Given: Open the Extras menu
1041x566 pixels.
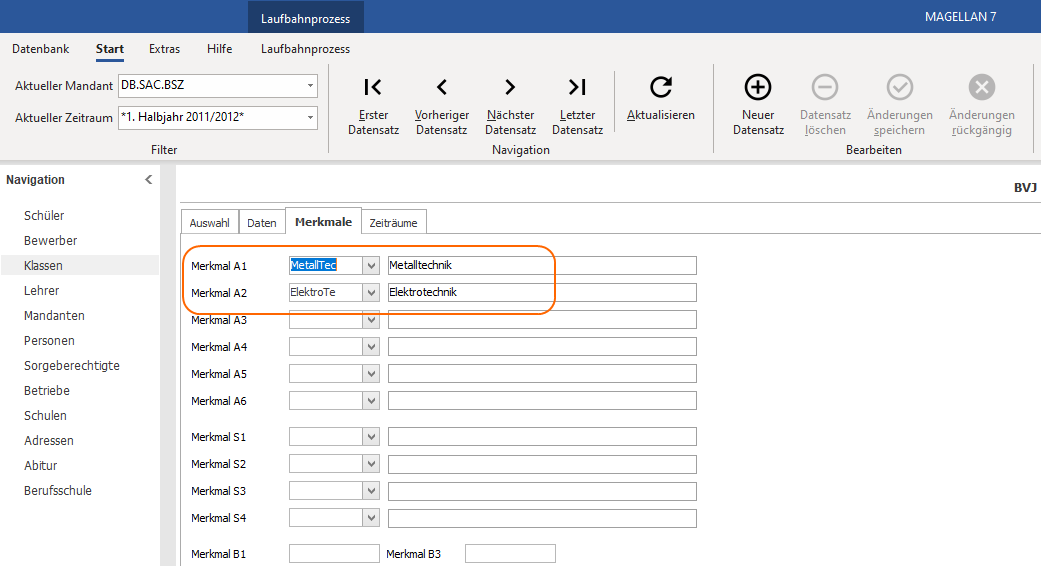Looking at the screenshot, I should [164, 49].
